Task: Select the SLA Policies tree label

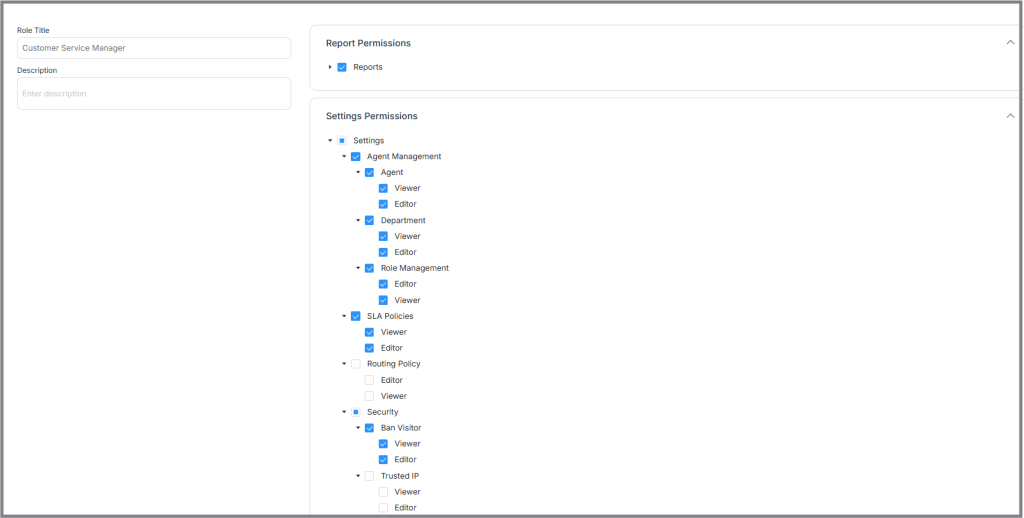Action: click(x=390, y=316)
